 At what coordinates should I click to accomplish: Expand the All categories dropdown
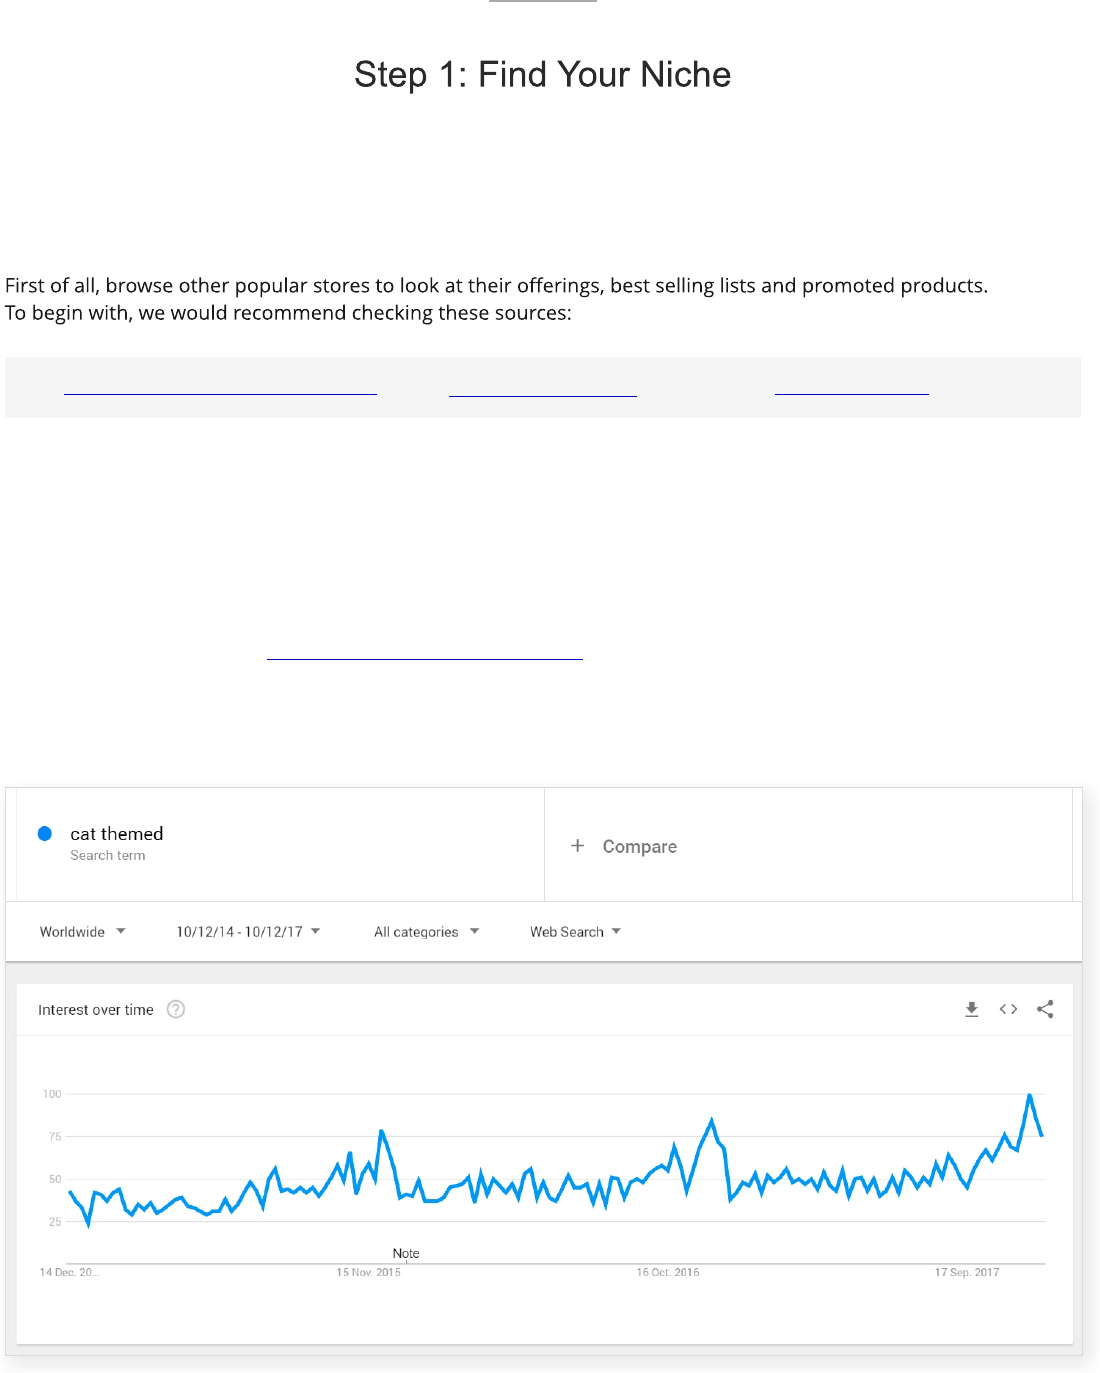426,931
